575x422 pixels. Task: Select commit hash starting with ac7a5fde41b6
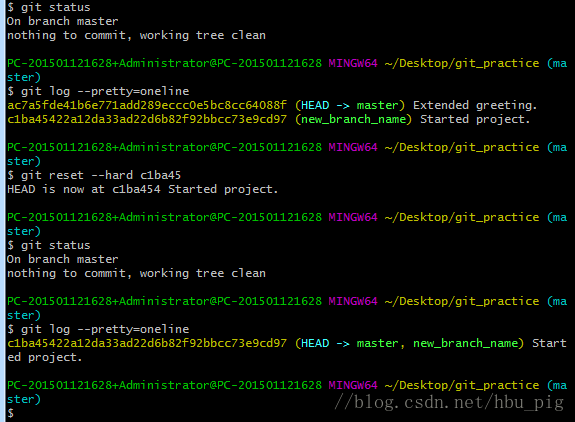click(x=147, y=106)
